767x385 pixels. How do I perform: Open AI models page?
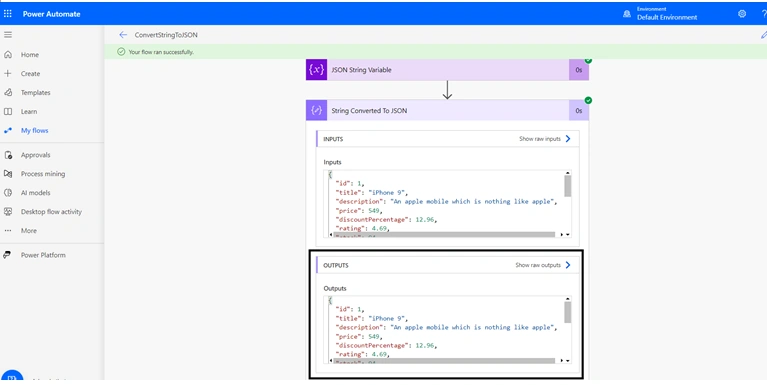35,193
